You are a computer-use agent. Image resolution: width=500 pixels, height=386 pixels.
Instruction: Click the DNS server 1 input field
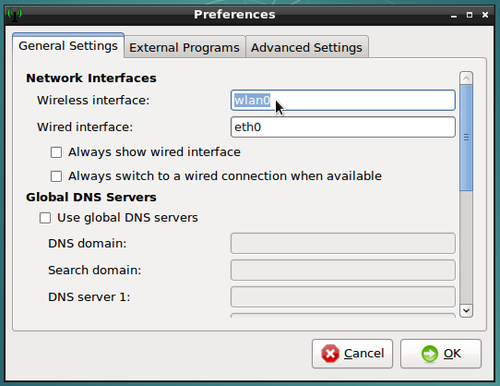[343, 297]
